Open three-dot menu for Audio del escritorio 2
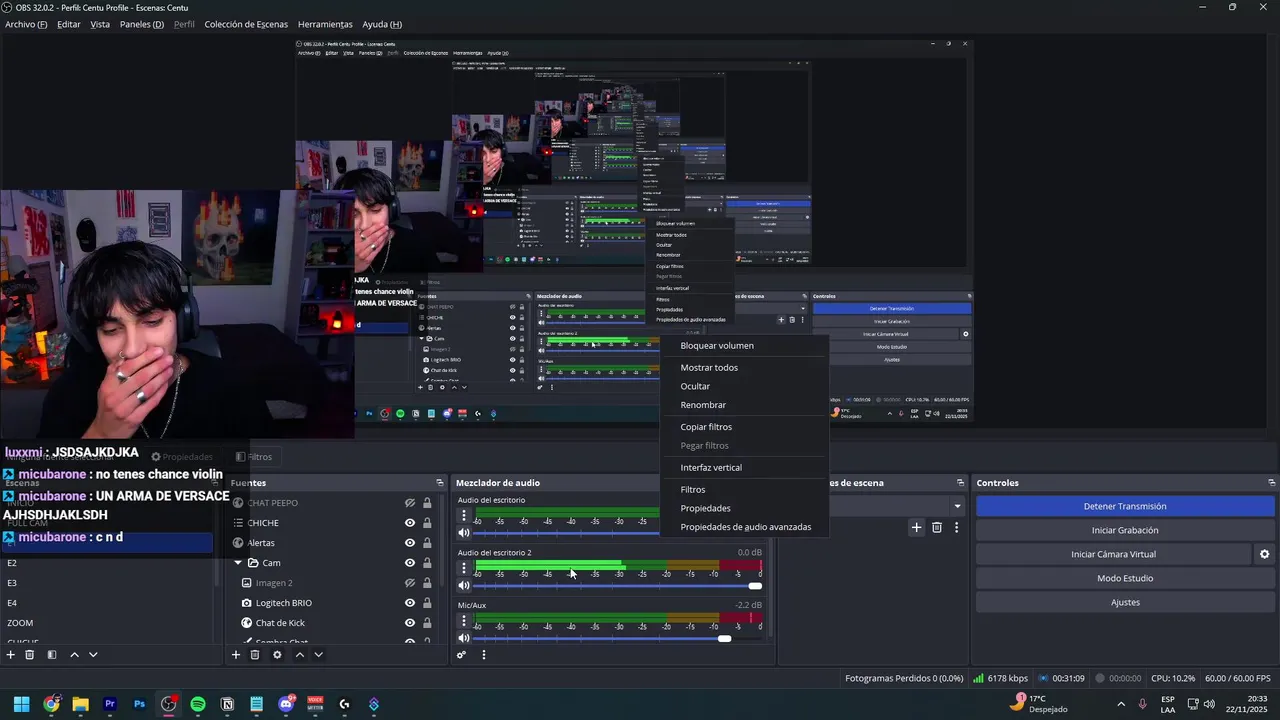Image resolution: width=1280 pixels, height=720 pixels. click(463, 568)
